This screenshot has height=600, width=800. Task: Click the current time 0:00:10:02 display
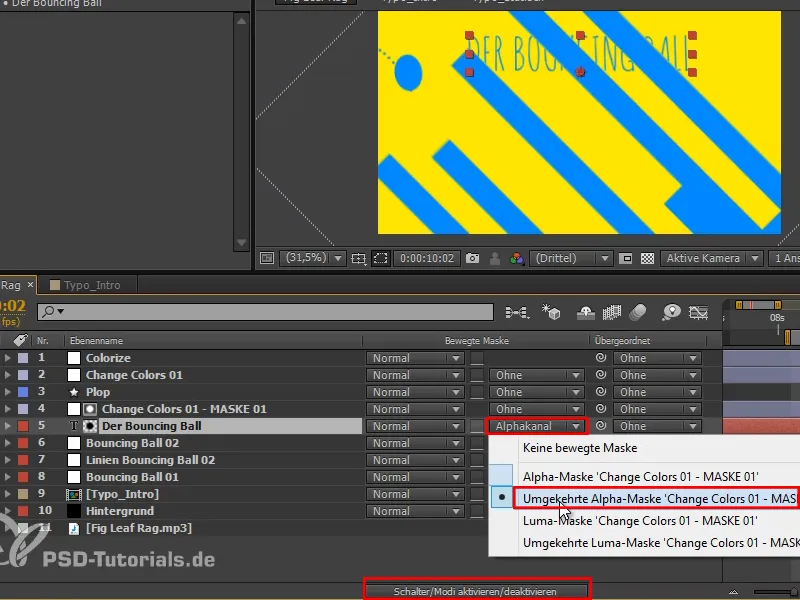tap(427, 258)
